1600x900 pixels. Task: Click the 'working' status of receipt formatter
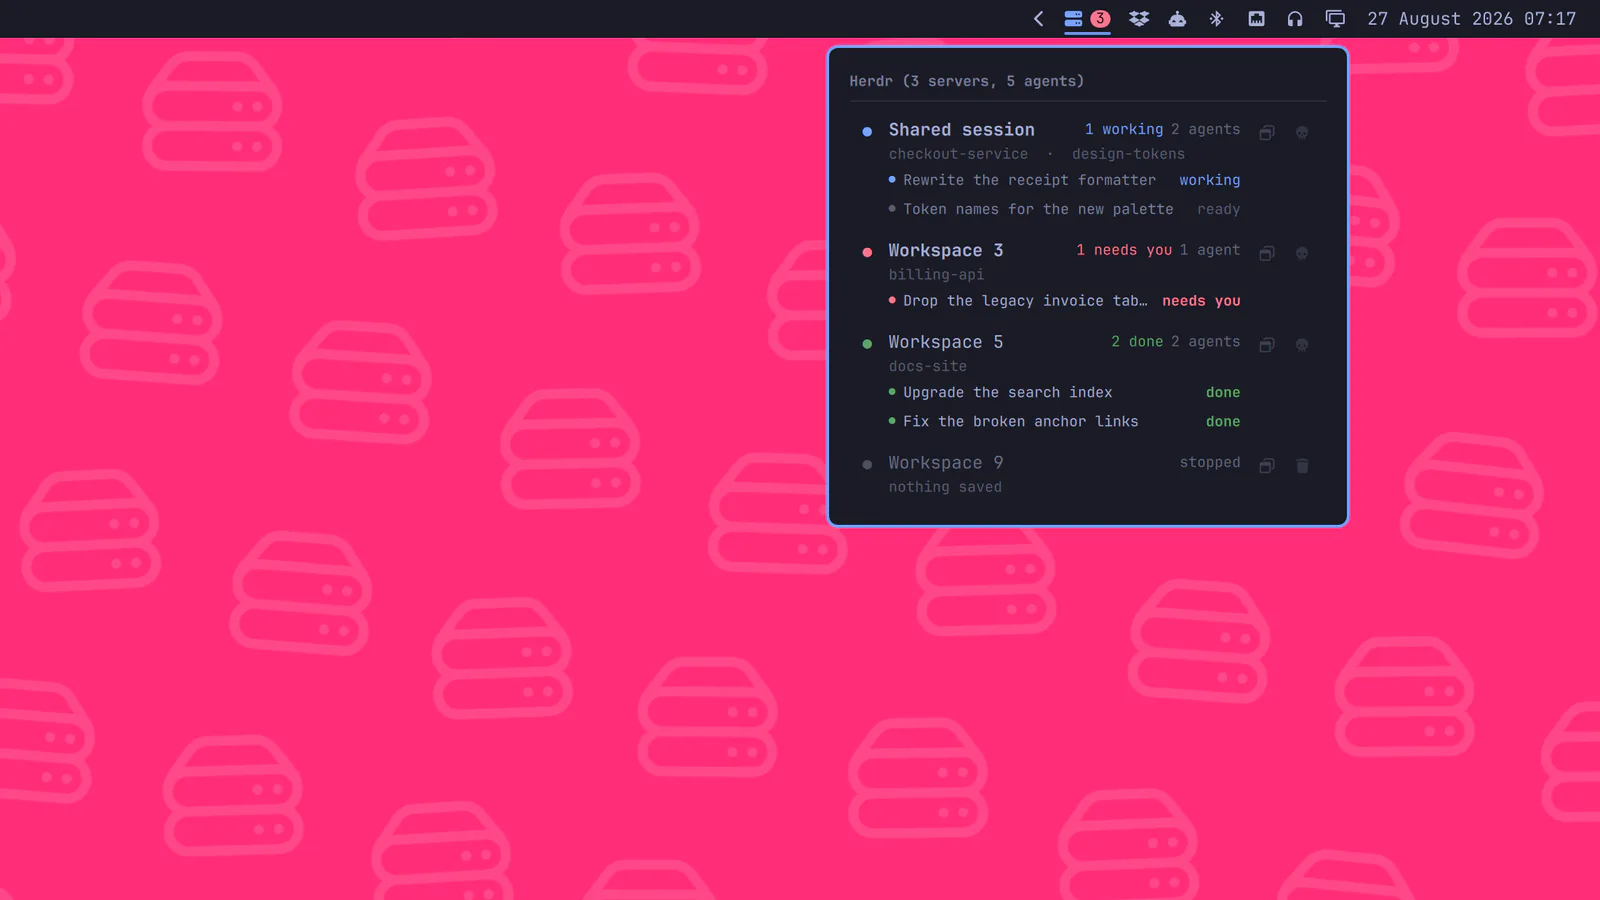[1210, 181]
